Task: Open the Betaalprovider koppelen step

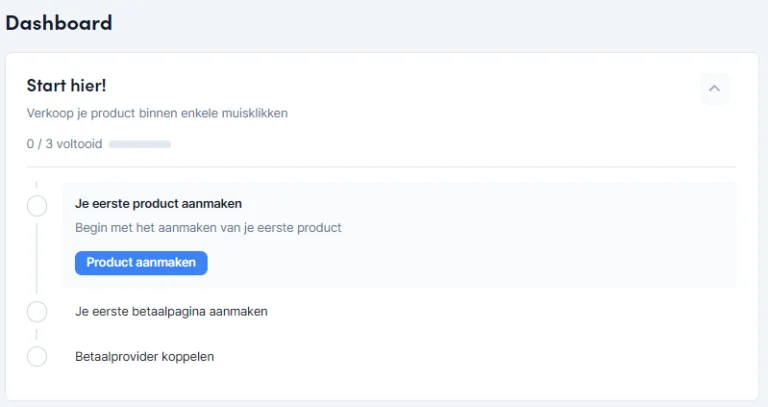Action: (144, 356)
